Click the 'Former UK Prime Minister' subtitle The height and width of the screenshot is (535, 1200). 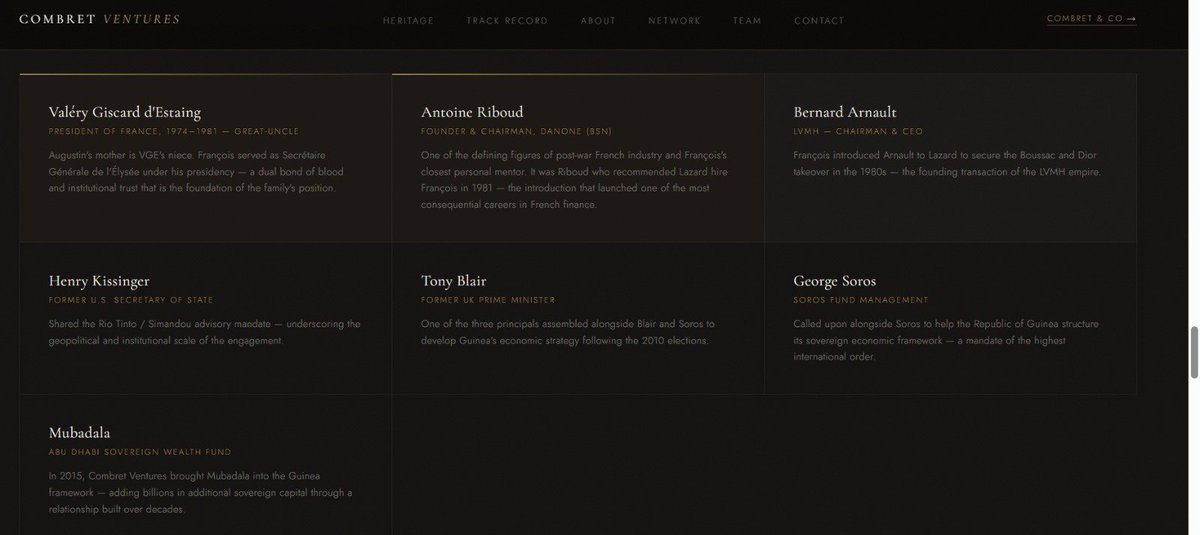click(x=488, y=300)
